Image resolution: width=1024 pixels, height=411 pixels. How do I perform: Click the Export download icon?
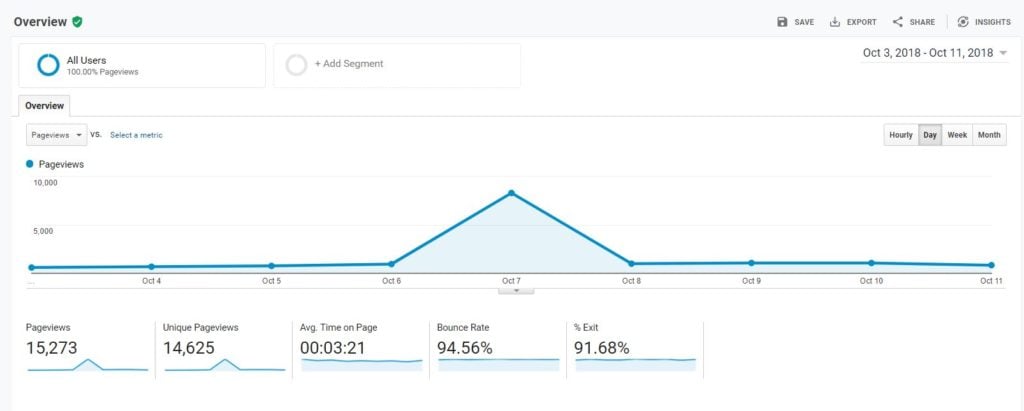[835, 22]
